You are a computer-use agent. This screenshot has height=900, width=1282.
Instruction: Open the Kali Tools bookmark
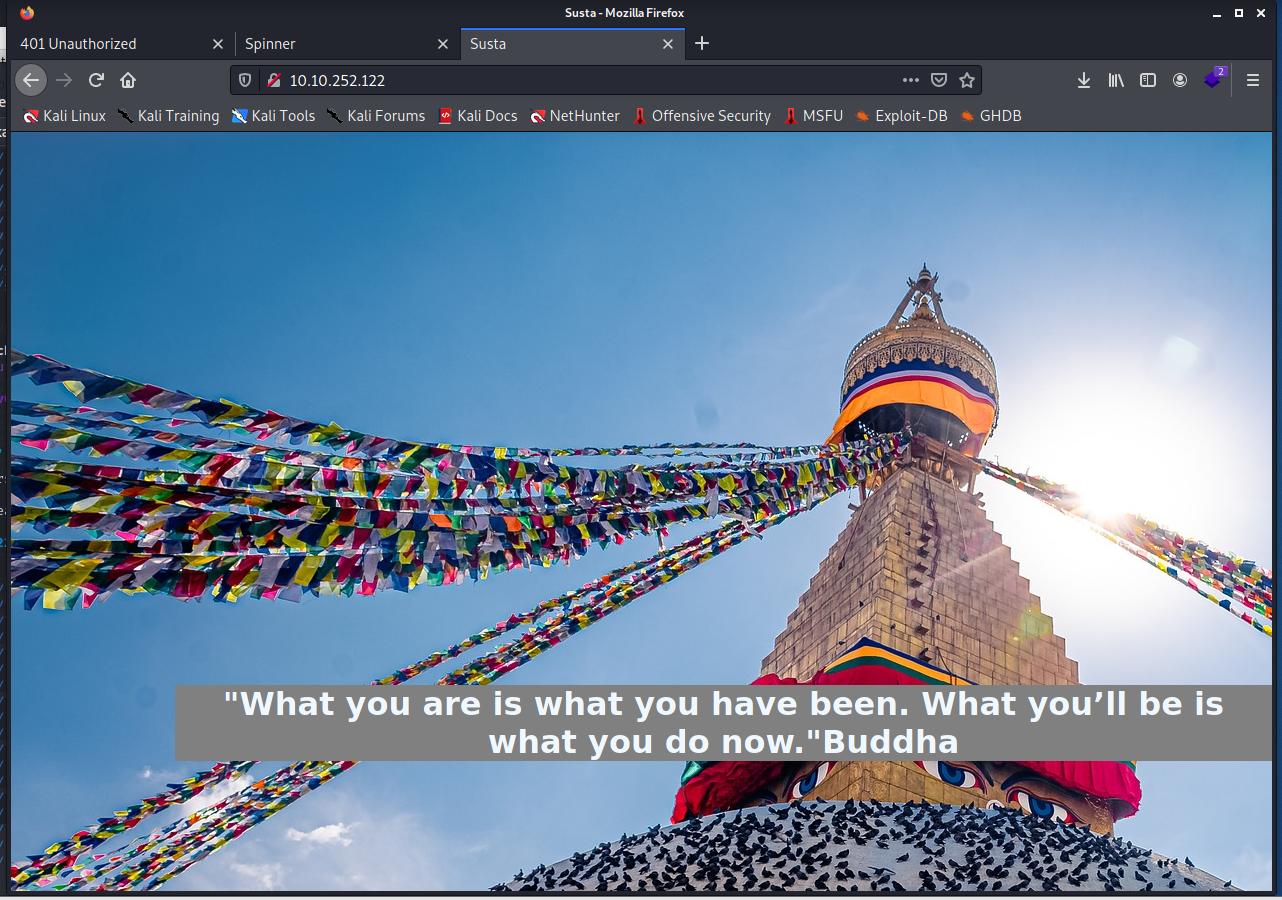(x=273, y=116)
